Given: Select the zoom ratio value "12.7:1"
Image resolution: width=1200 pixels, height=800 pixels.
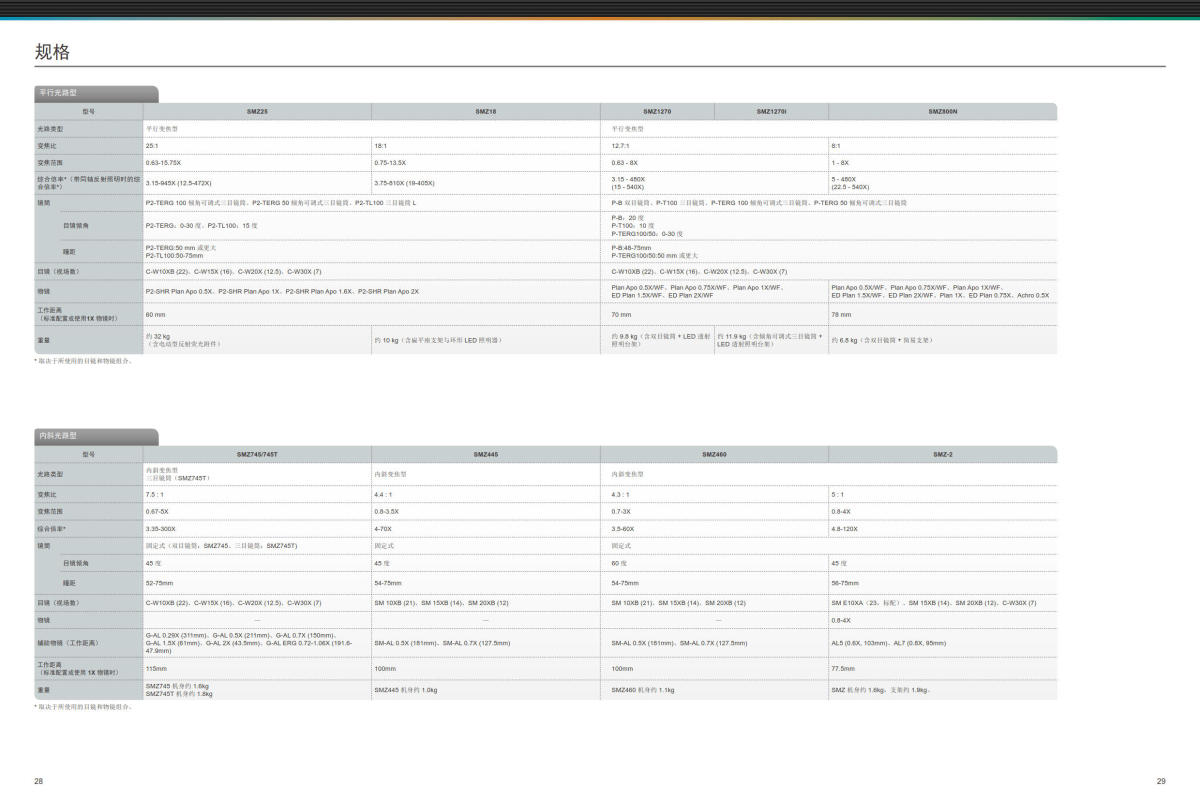Looking at the screenshot, I should 620,146.
